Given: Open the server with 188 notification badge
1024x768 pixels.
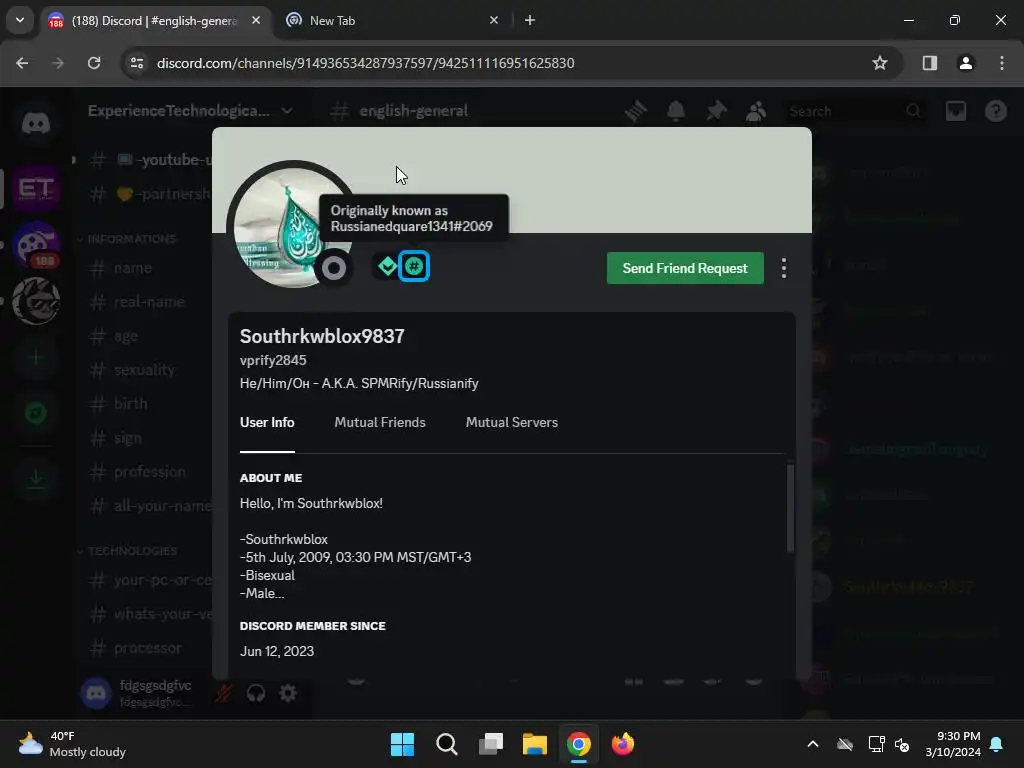Looking at the screenshot, I should click(x=36, y=245).
